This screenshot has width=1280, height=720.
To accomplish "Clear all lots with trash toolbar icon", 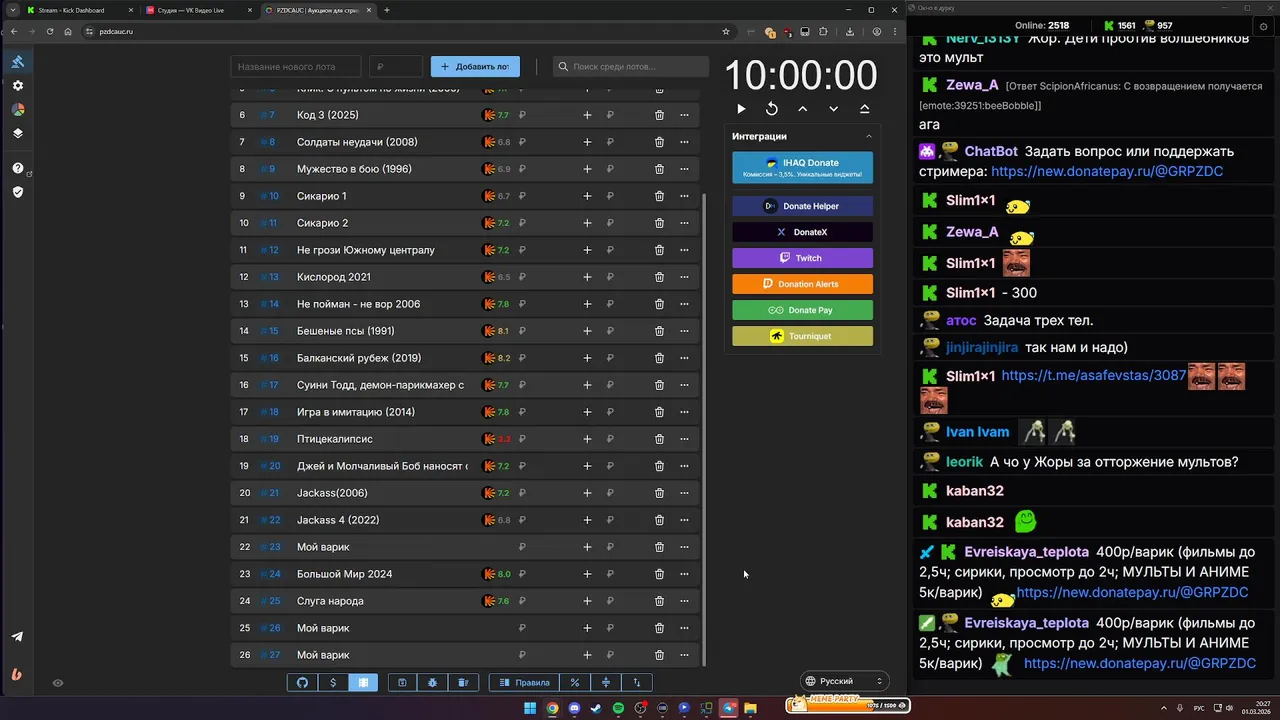I will click(463, 683).
